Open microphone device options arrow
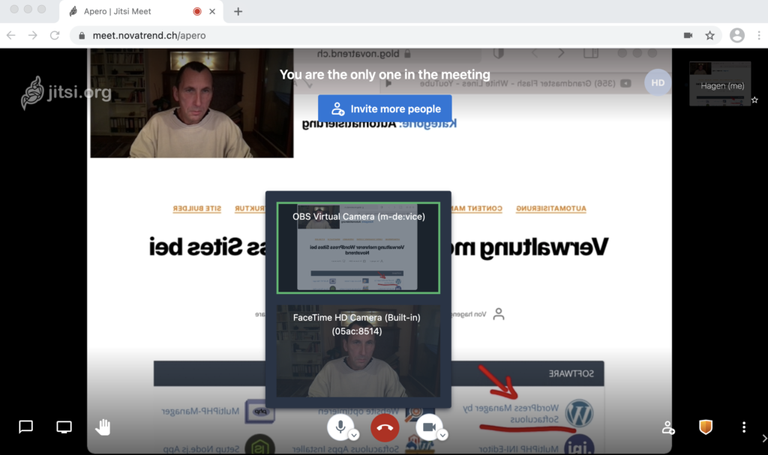768x455 pixels. [354, 435]
